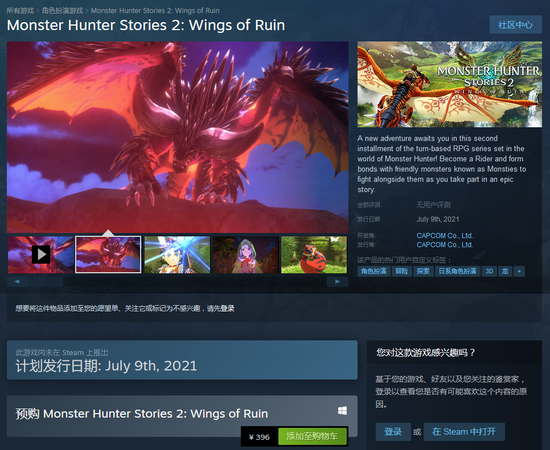Image resolution: width=550 pixels, height=450 pixels.
Task: Click the 登录 login button
Action: 393,432
